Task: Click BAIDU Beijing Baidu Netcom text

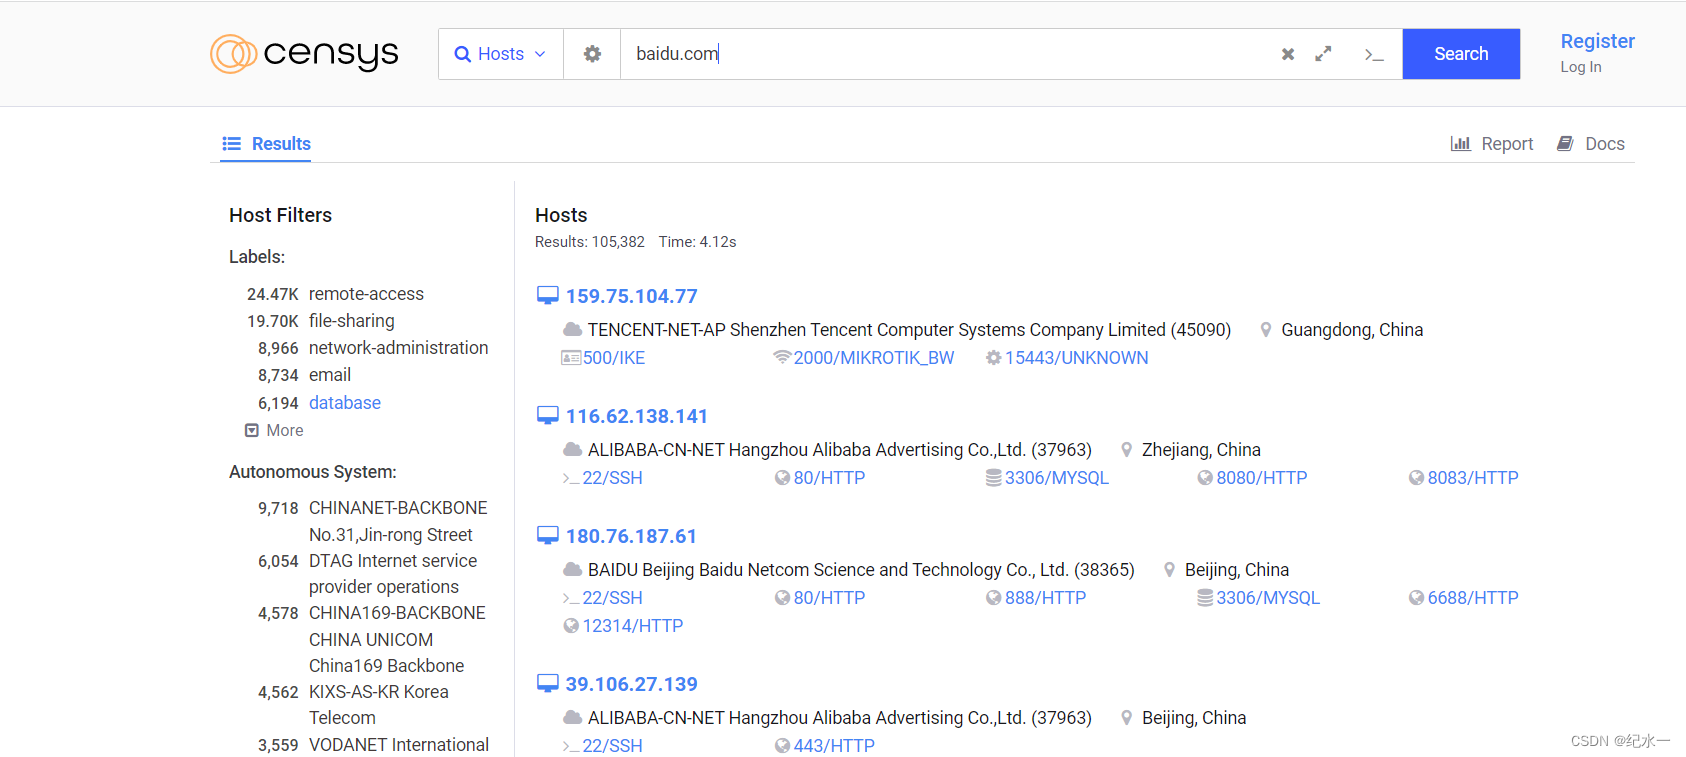Action: (x=861, y=570)
